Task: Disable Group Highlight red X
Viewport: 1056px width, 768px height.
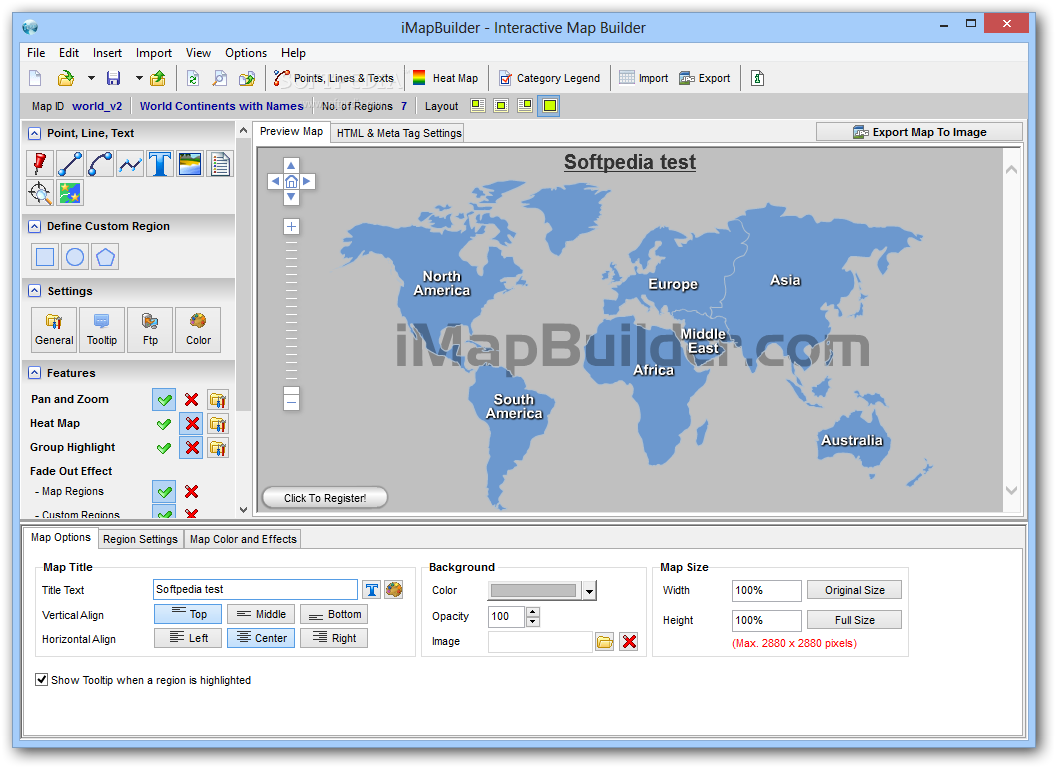Action: point(192,448)
